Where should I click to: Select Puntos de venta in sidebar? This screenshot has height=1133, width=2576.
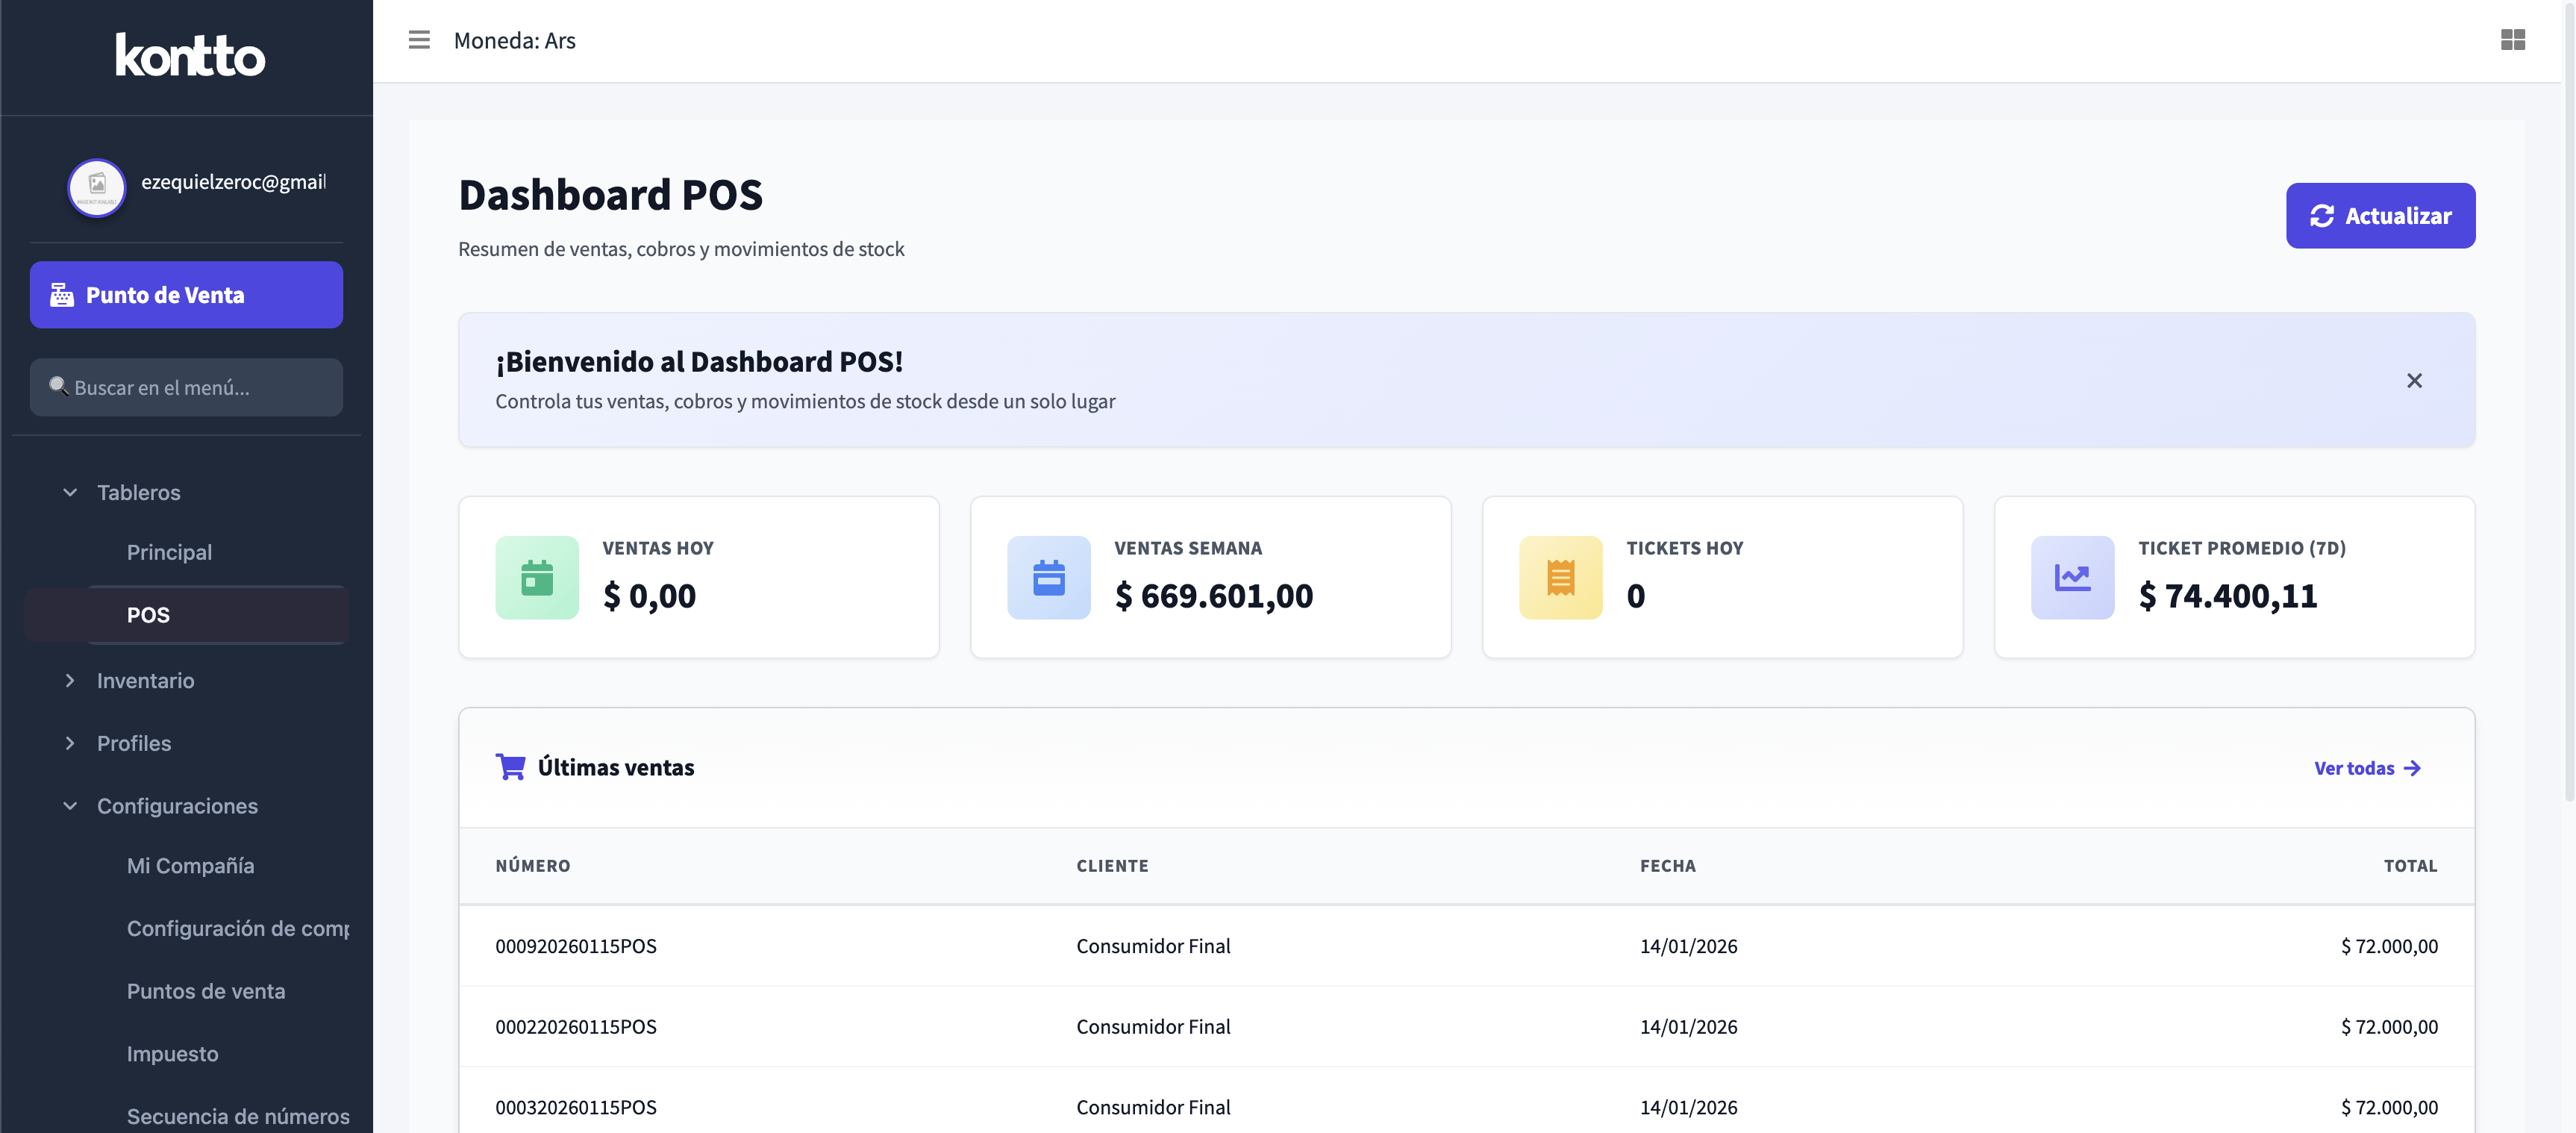click(x=206, y=991)
